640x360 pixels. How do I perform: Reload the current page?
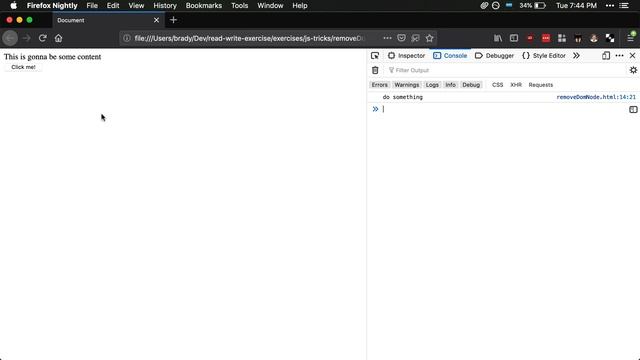(x=42, y=38)
